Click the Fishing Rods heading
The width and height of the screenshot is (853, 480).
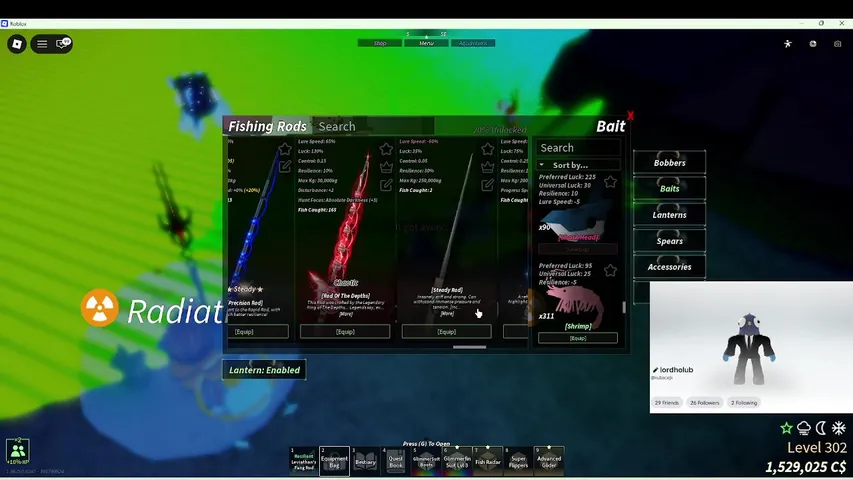click(267, 126)
